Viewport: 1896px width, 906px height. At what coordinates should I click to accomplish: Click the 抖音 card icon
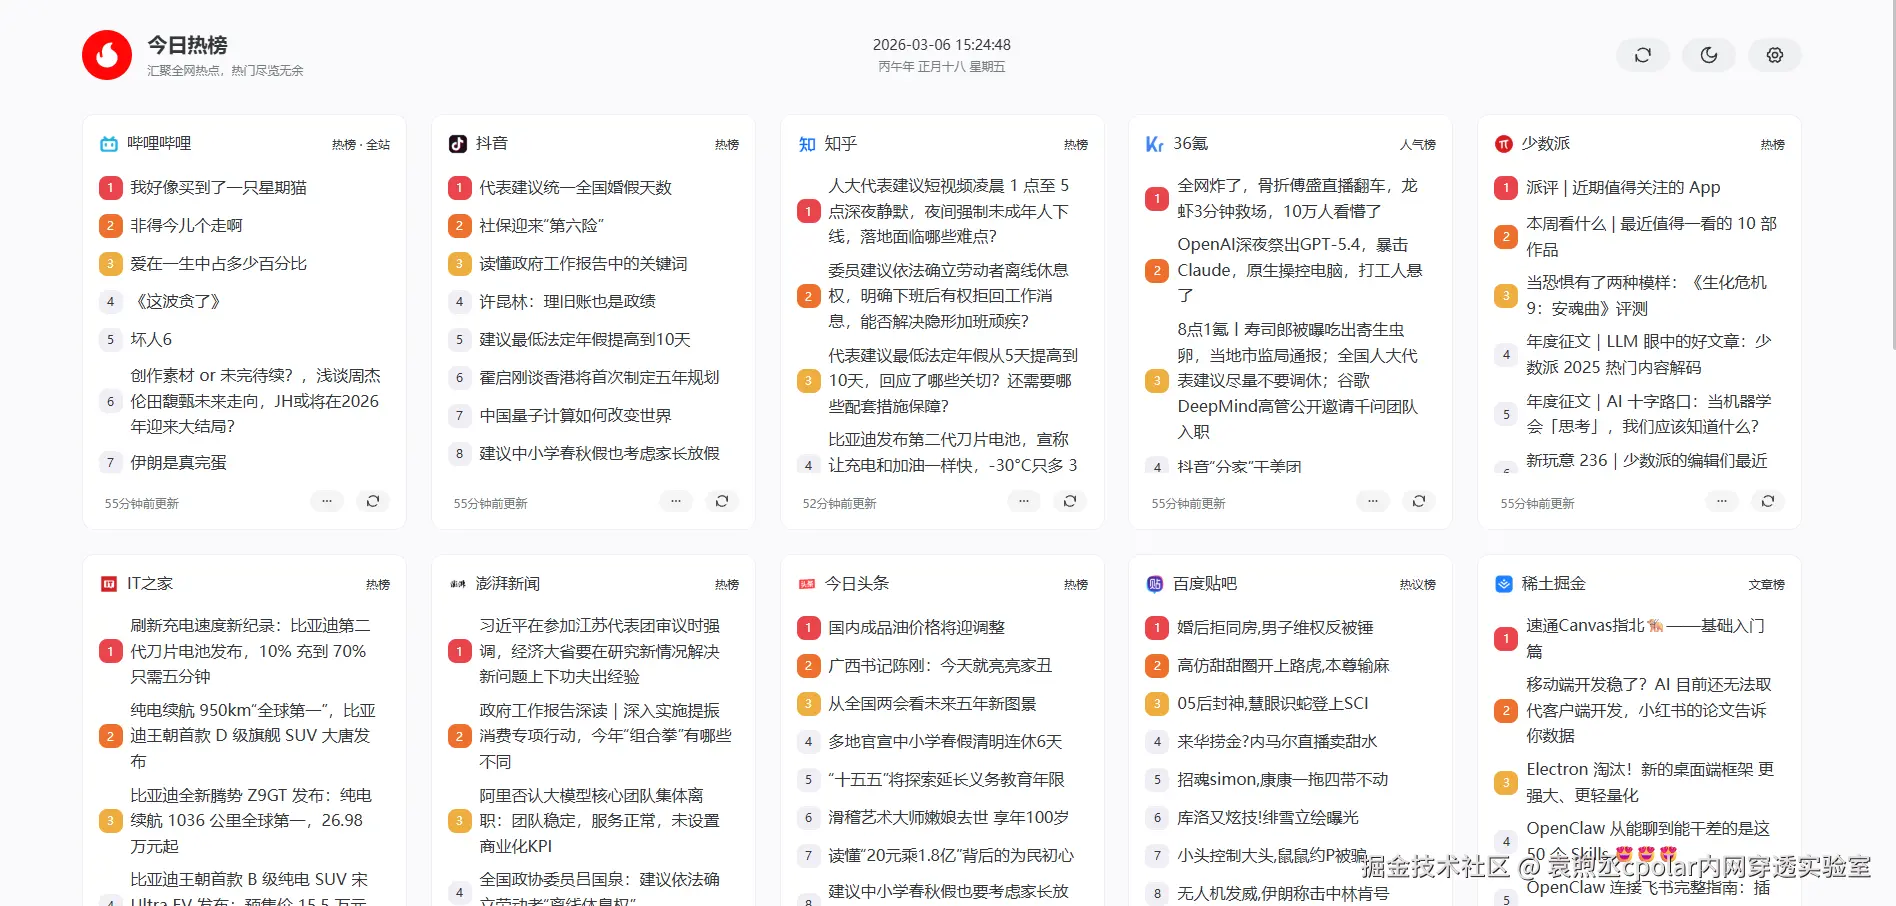click(x=458, y=144)
